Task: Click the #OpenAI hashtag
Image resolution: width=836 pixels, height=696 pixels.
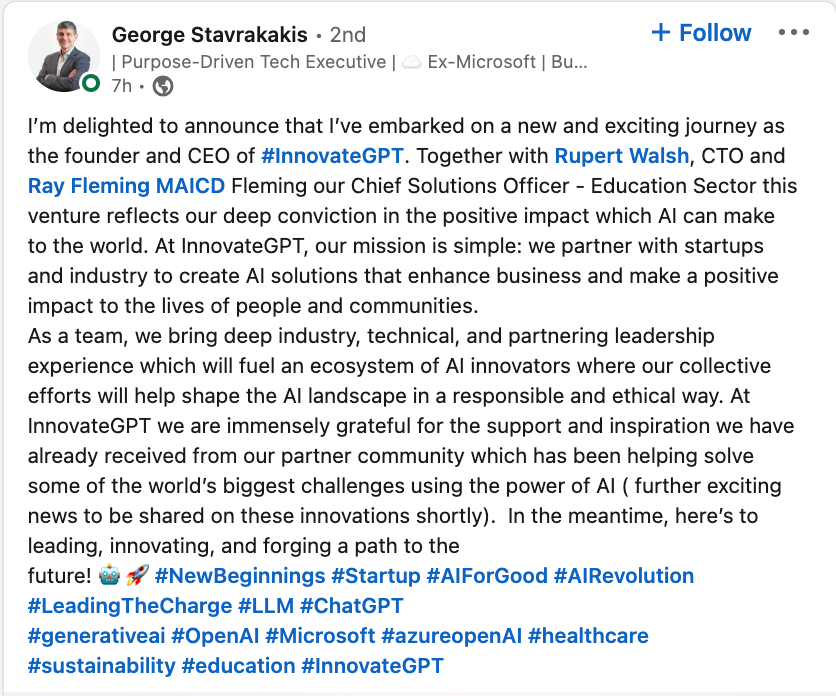Action: tap(215, 636)
